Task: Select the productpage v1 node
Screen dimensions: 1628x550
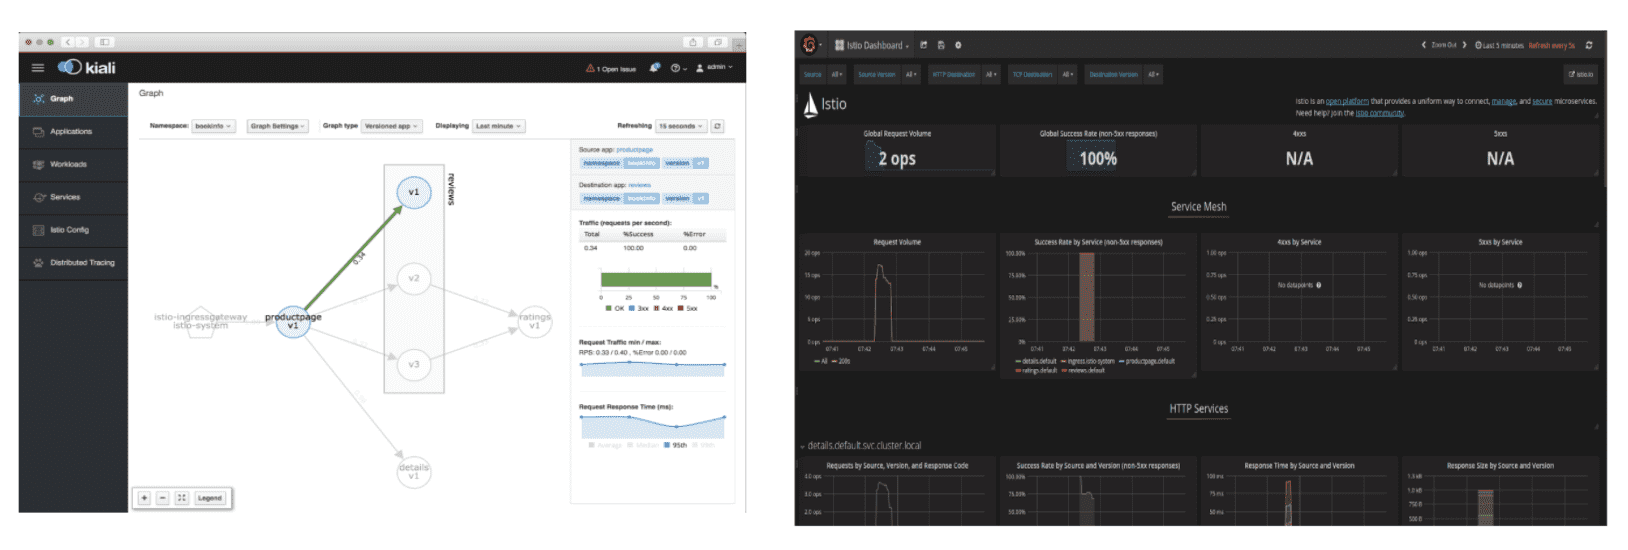Action: tap(293, 322)
